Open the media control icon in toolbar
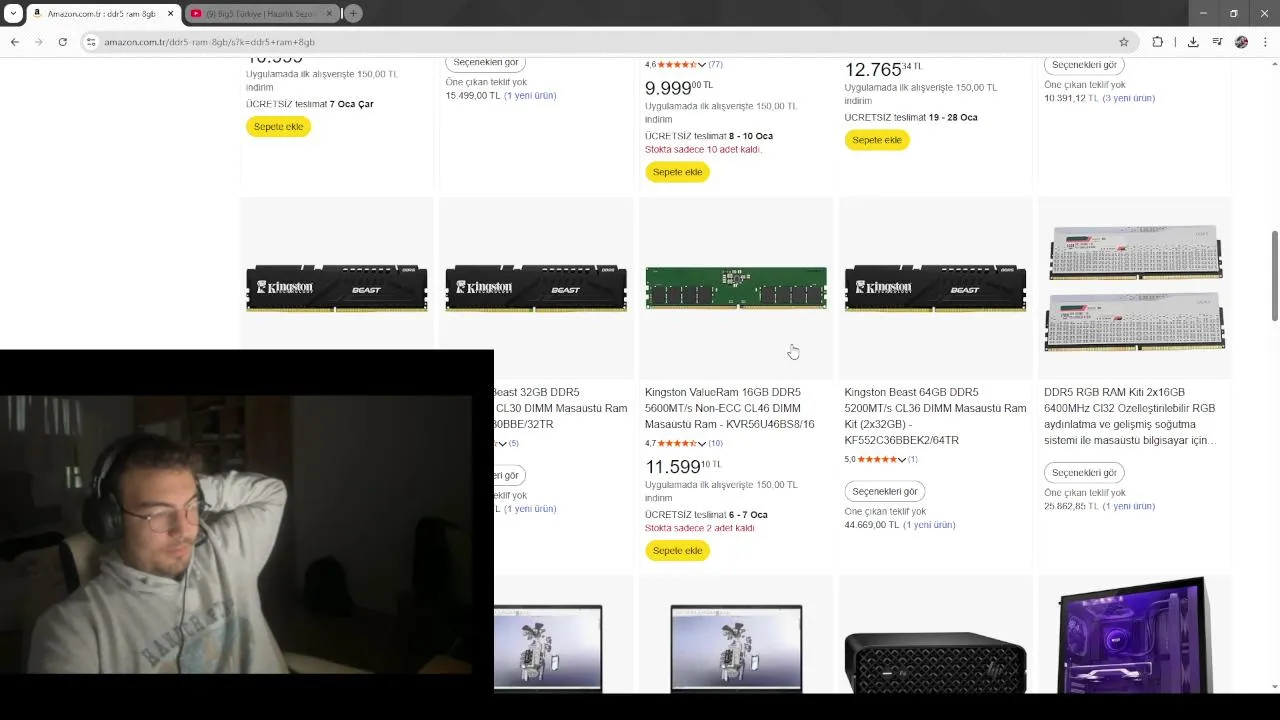Viewport: 1280px width, 720px height. (1217, 42)
